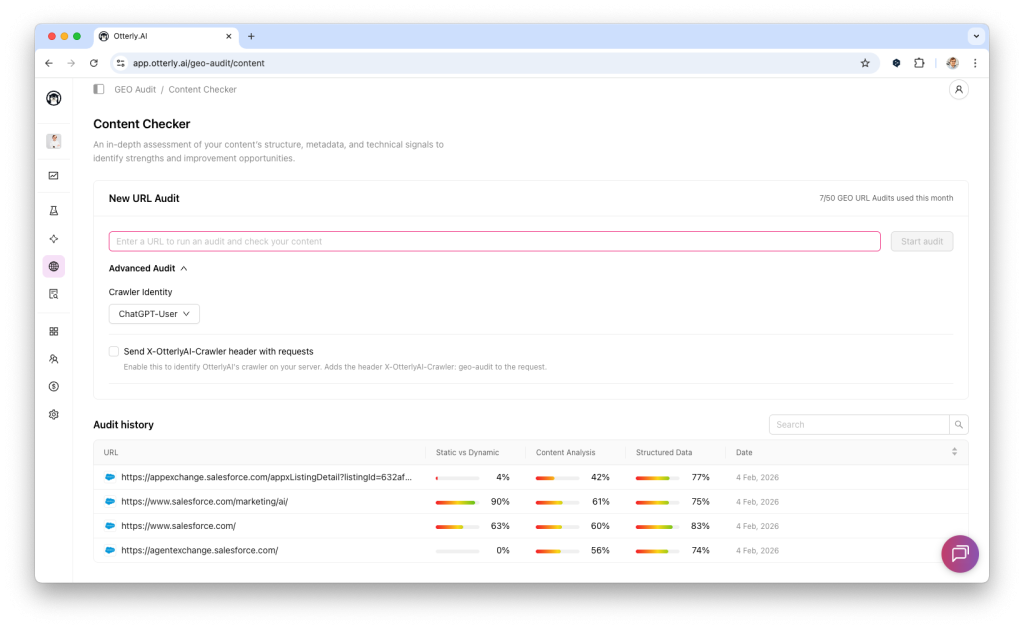Open the browser extensions puzzle icon
Screen dimensions: 1024x629
[x=919, y=63]
